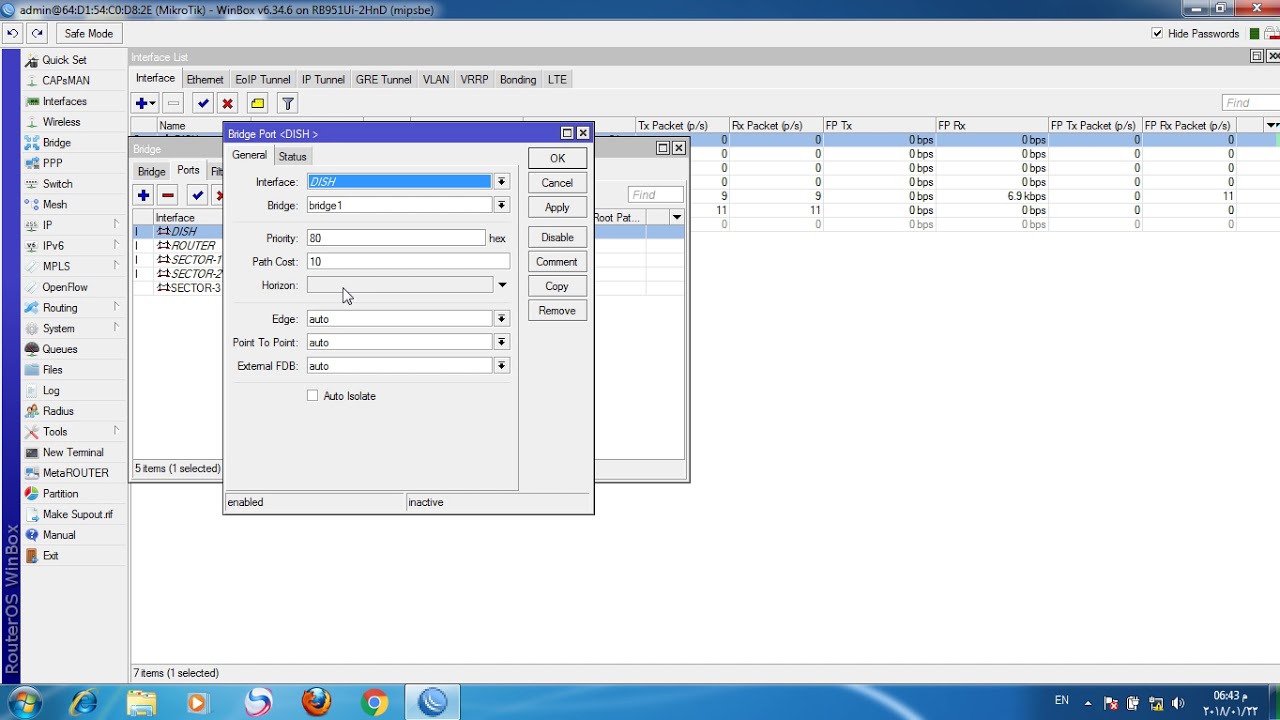Click the Windows Start button
This screenshot has height=720, width=1280.
point(24,702)
